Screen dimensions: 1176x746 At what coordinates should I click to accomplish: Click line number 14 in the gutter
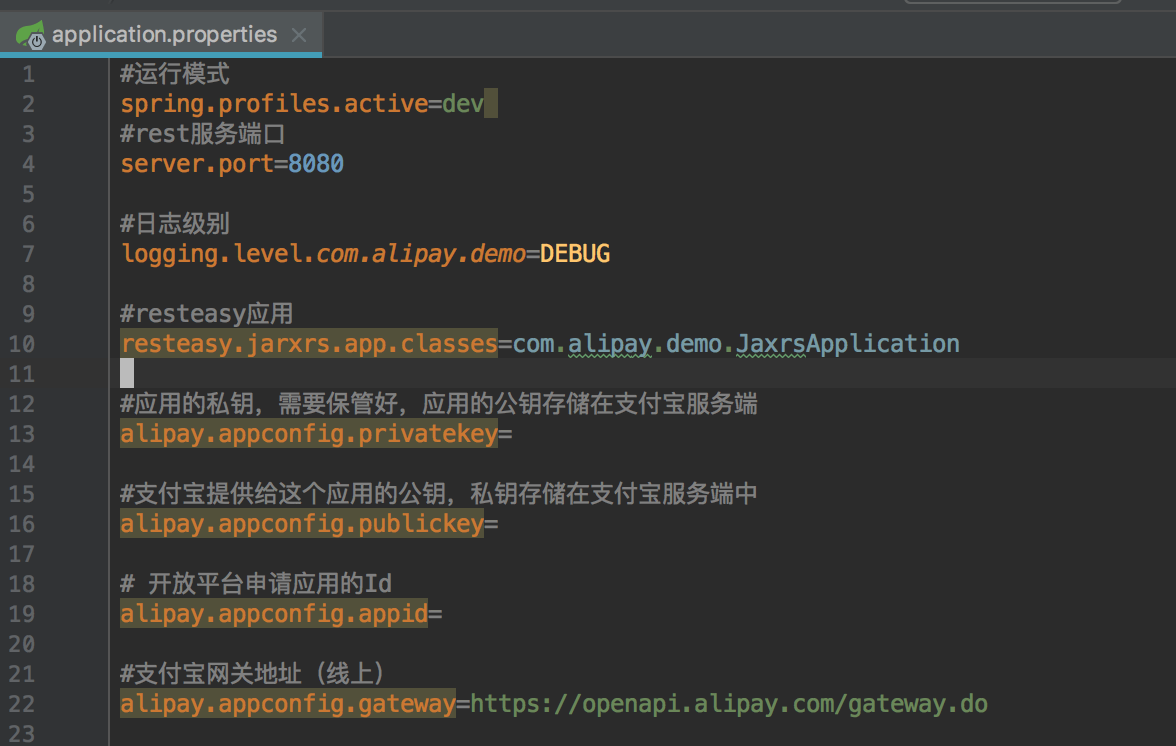22,464
